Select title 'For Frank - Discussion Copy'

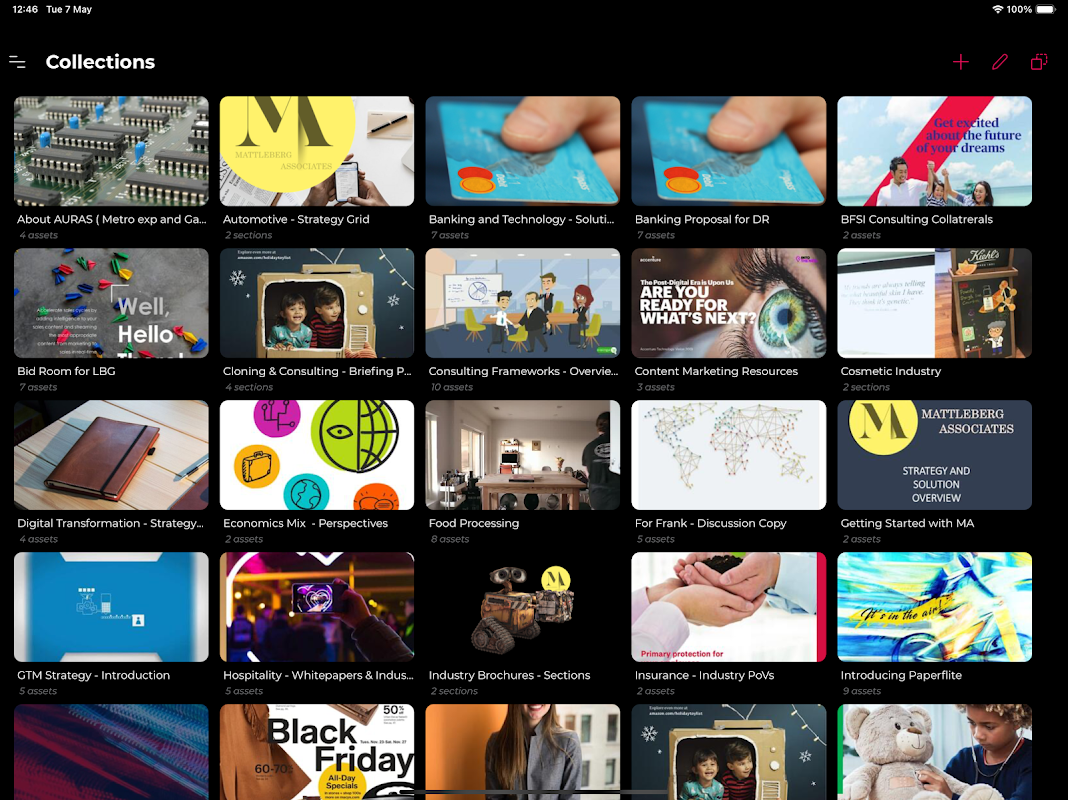pos(710,523)
